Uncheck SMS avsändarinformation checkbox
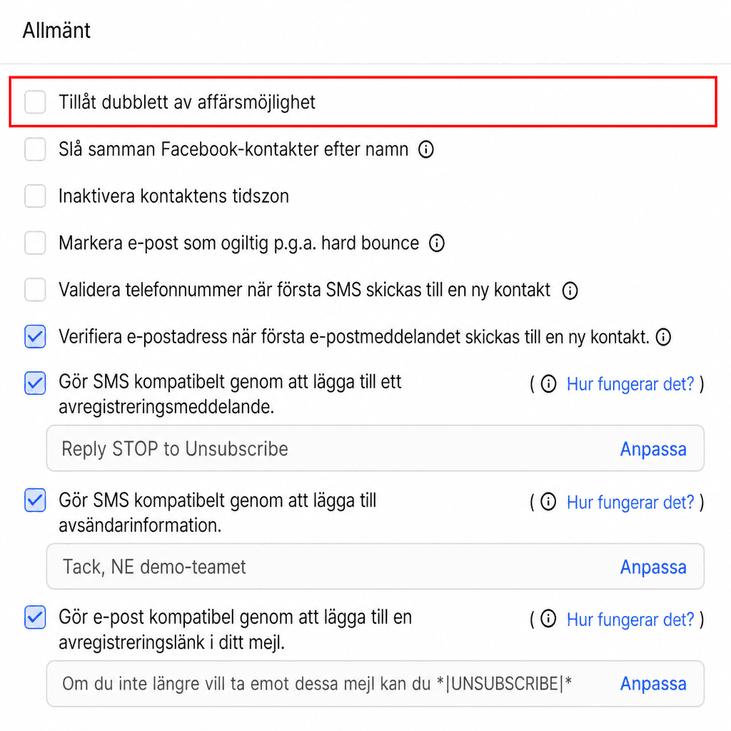The height and width of the screenshot is (731, 731). tap(35, 501)
